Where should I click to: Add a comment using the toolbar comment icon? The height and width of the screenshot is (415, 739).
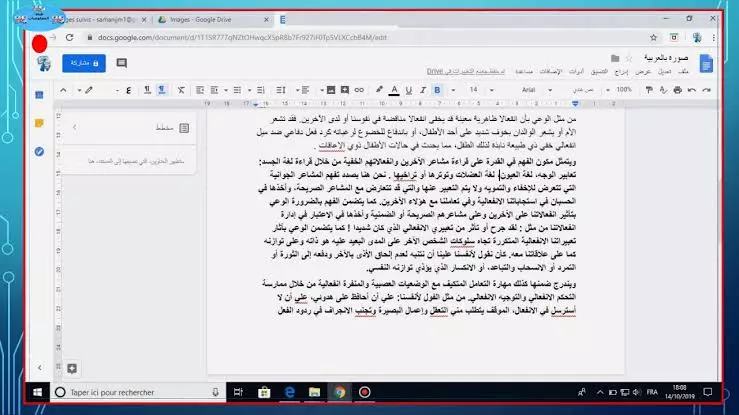[345, 90]
